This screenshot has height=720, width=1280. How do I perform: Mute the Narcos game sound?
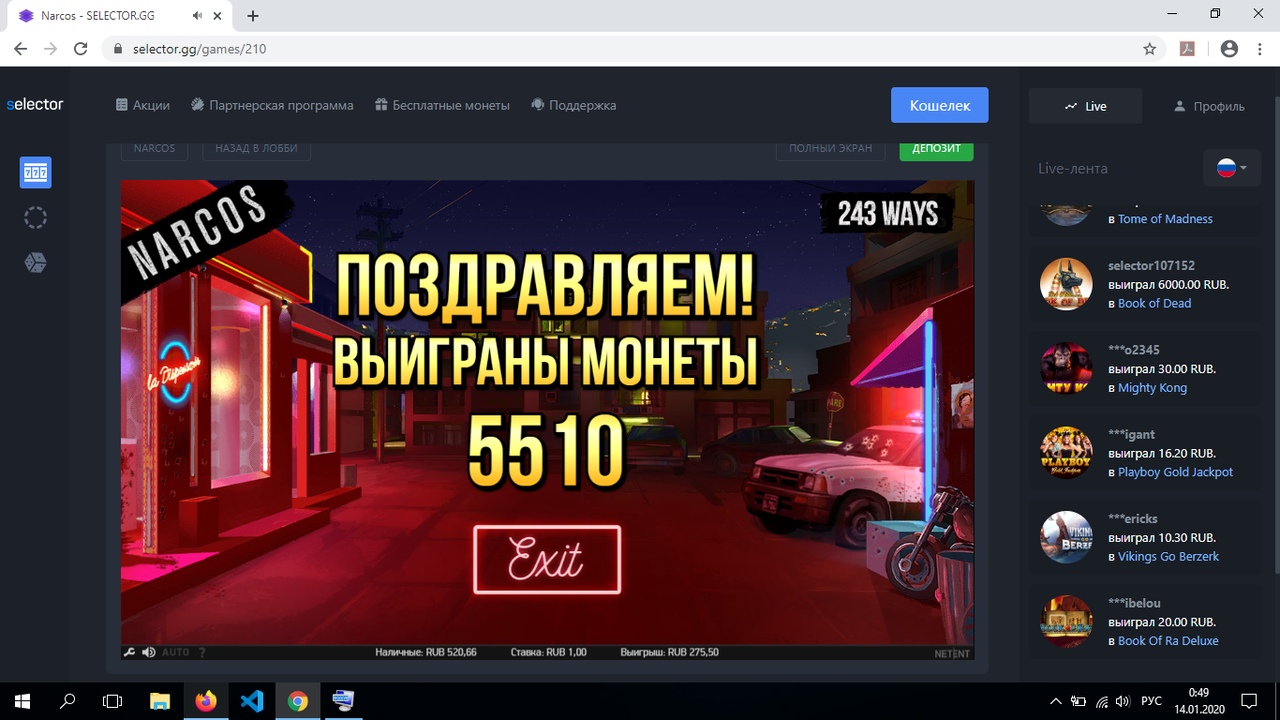(149, 652)
